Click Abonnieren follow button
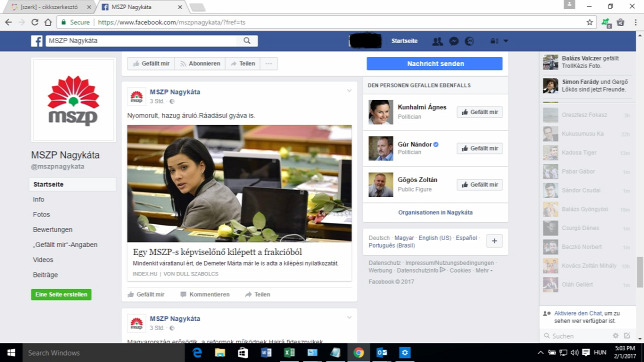 point(200,64)
